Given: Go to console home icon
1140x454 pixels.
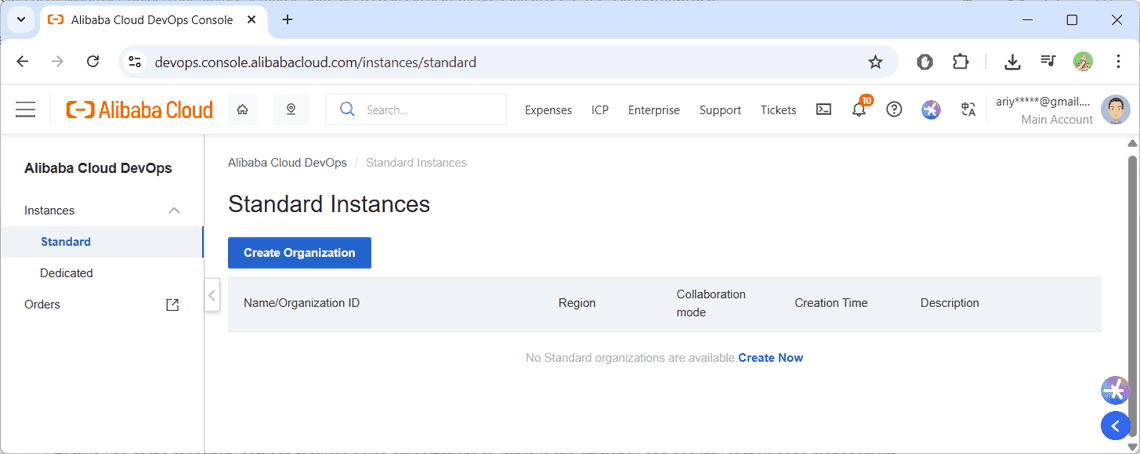Looking at the screenshot, I should click(242, 110).
